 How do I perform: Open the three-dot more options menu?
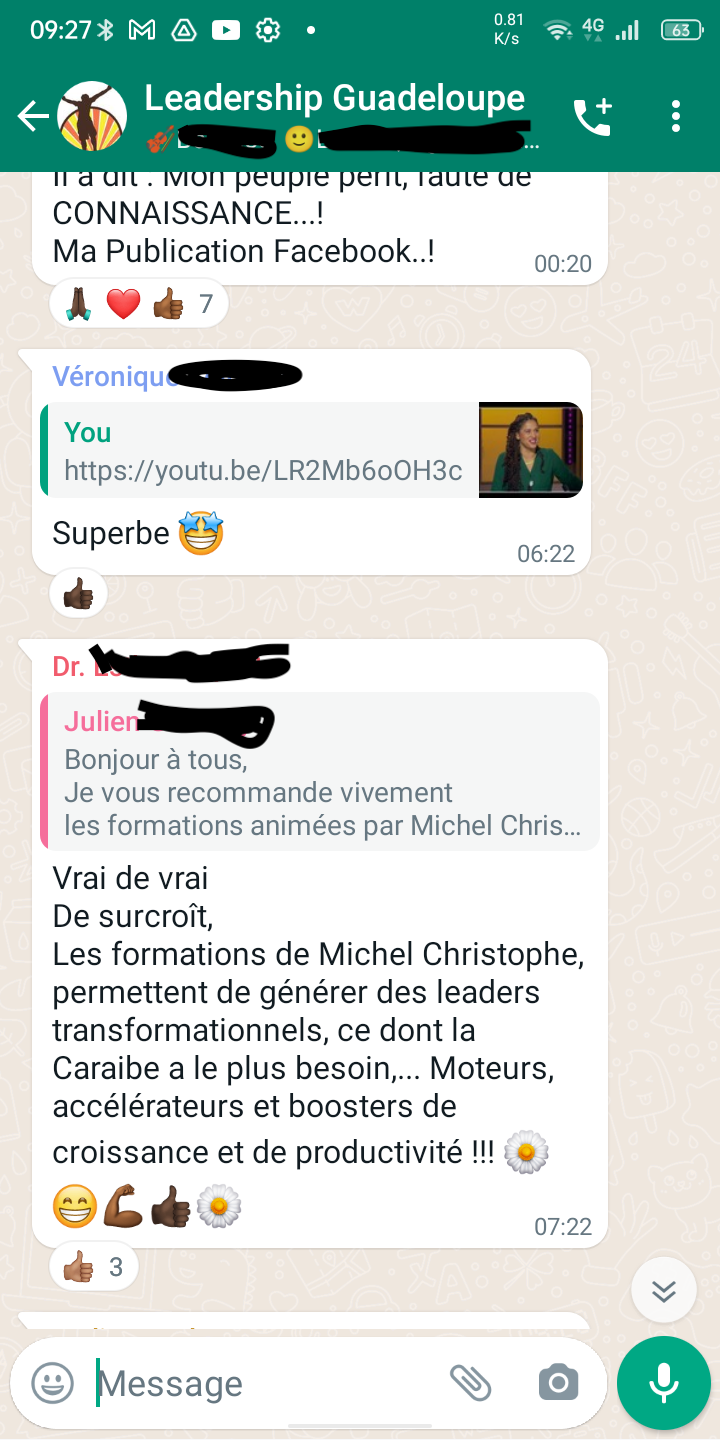tap(677, 117)
